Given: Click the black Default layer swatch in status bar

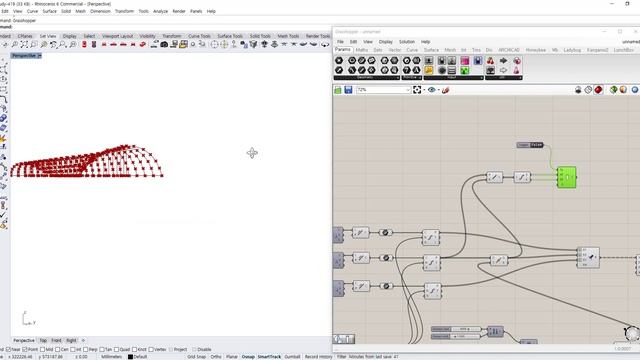Looking at the screenshot, I should click(x=130, y=357).
